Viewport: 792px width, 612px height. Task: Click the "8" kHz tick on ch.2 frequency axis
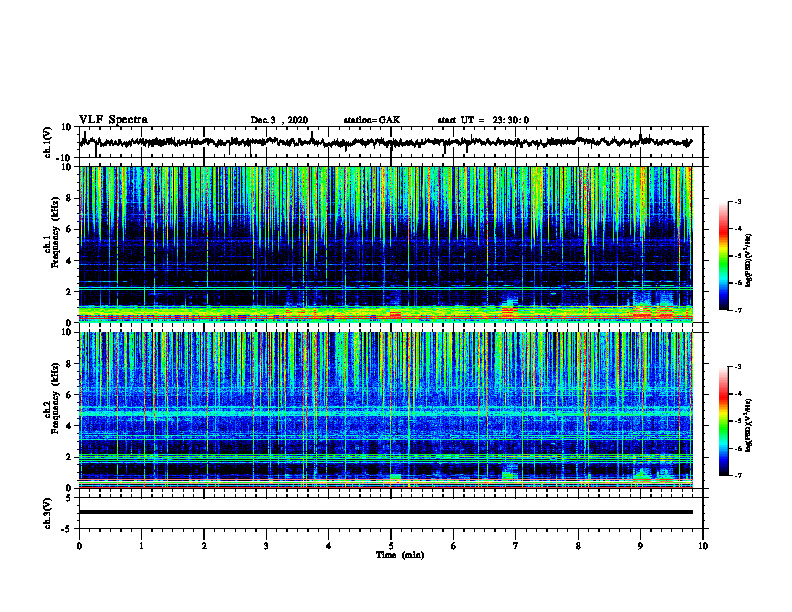point(70,364)
